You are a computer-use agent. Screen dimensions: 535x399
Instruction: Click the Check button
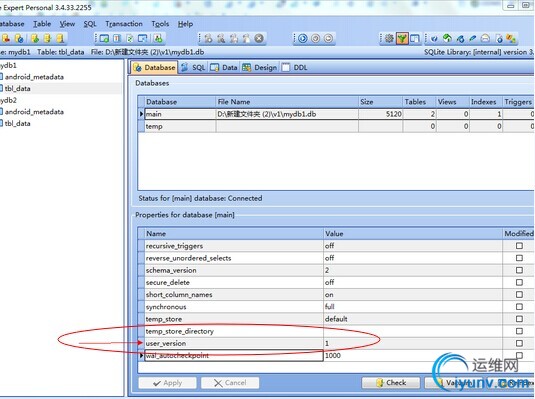pos(391,383)
